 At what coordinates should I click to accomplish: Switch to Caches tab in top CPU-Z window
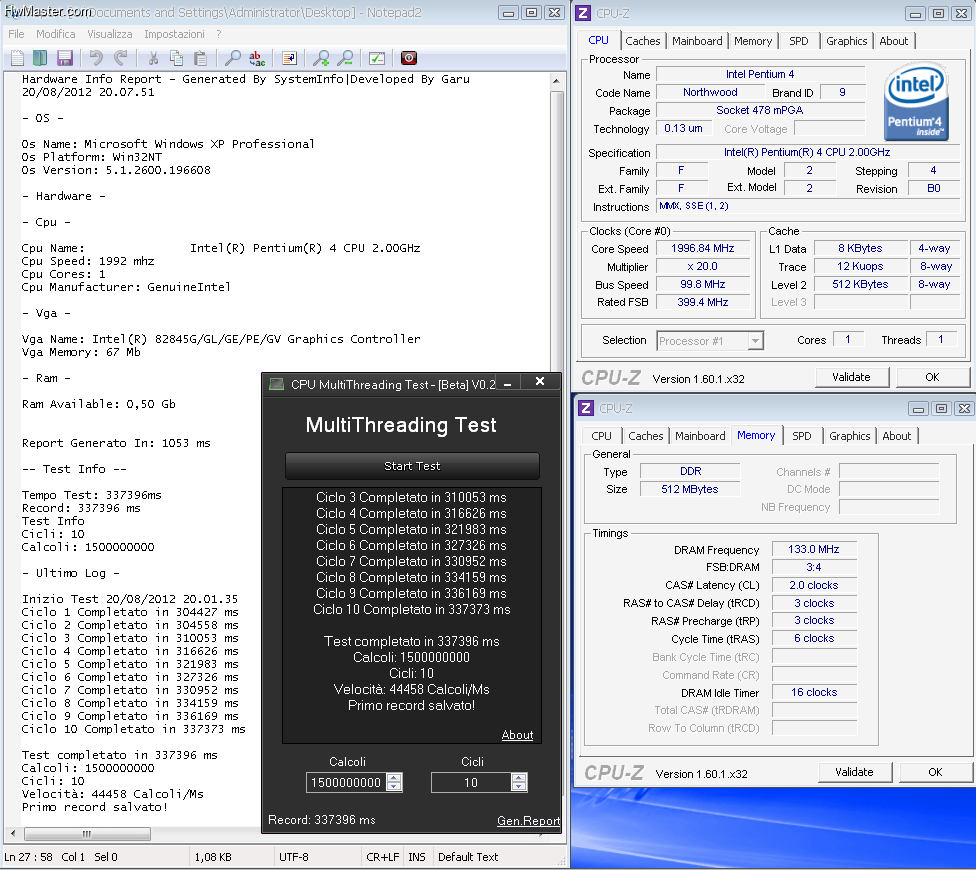pos(642,41)
